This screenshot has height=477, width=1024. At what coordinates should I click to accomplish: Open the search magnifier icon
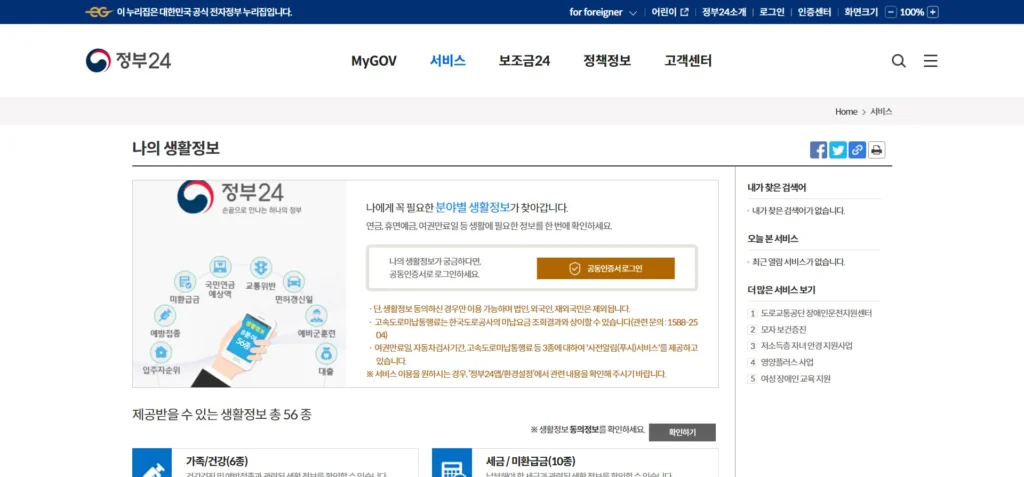[x=899, y=61]
